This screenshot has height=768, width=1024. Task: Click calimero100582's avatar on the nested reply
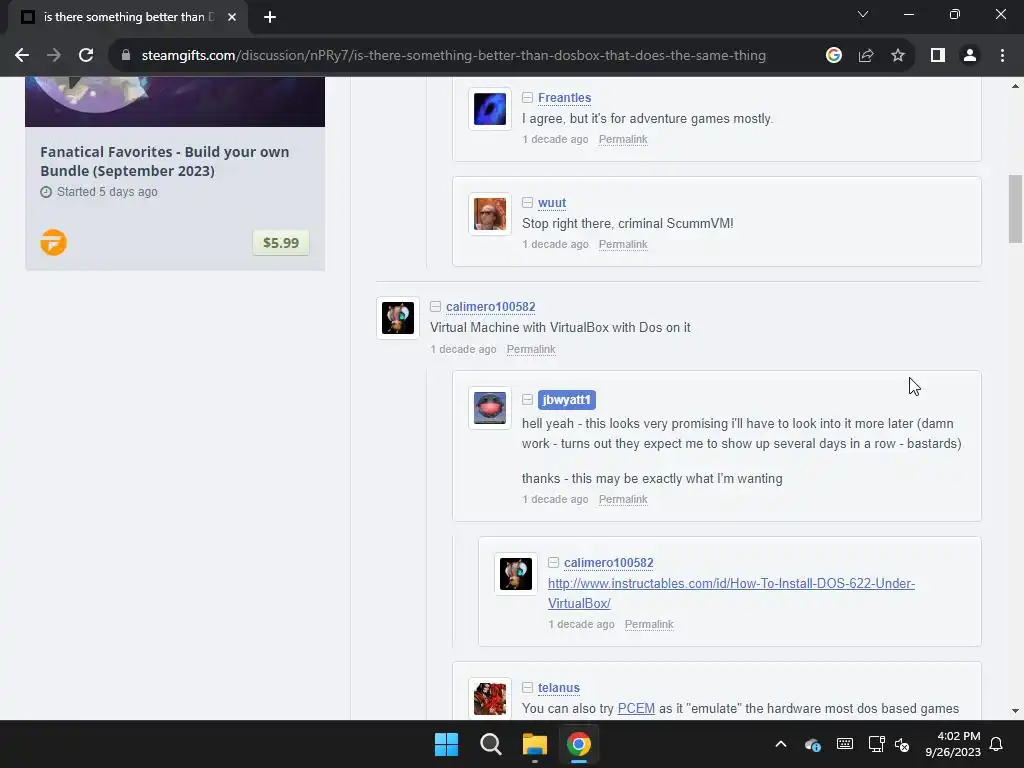click(x=516, y=574)
